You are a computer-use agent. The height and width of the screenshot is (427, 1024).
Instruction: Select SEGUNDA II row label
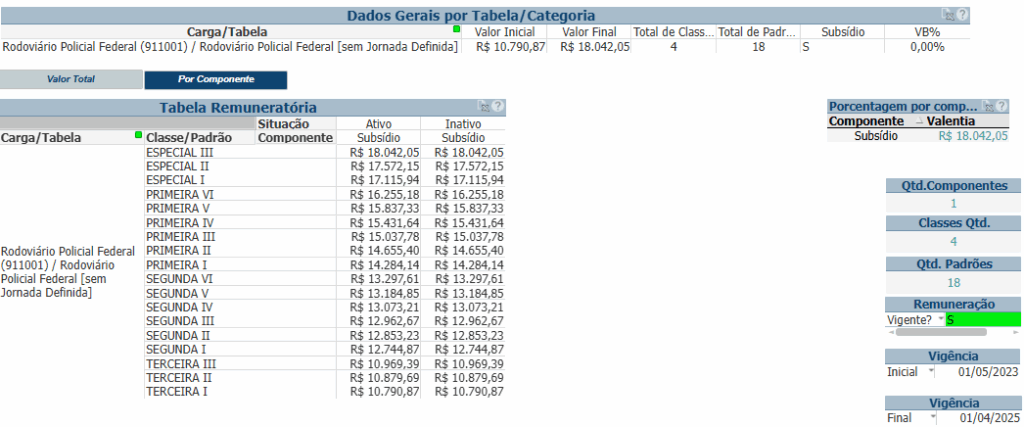[178, 335]
